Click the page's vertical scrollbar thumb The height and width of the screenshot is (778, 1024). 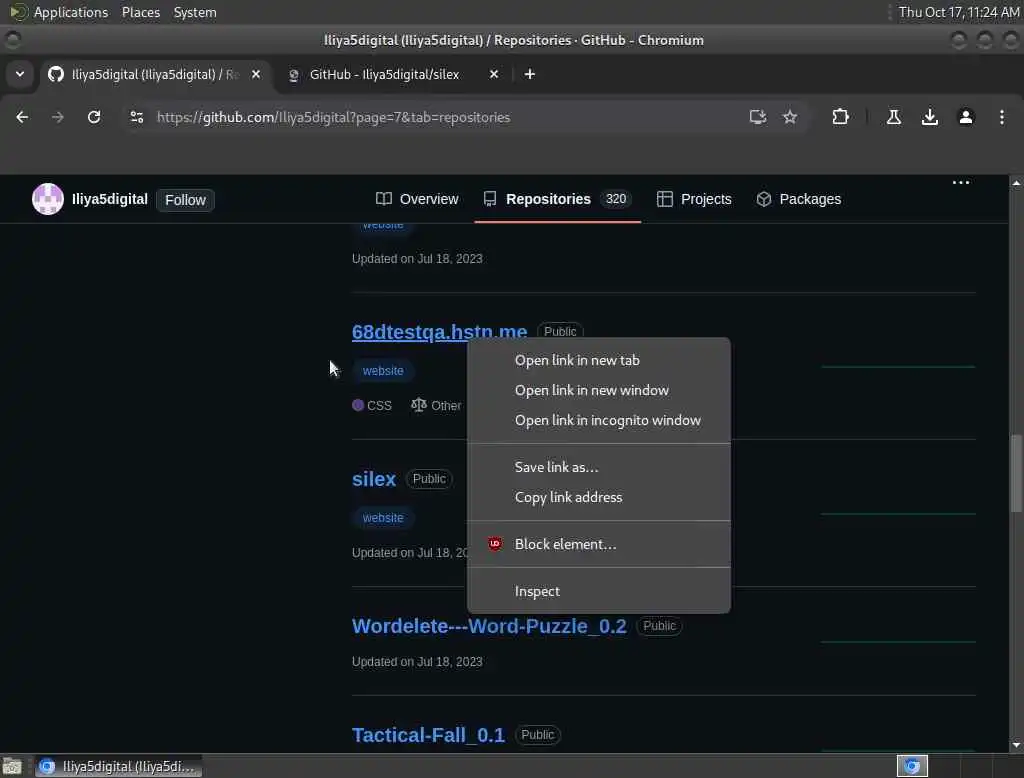[x=1016, y=473]
